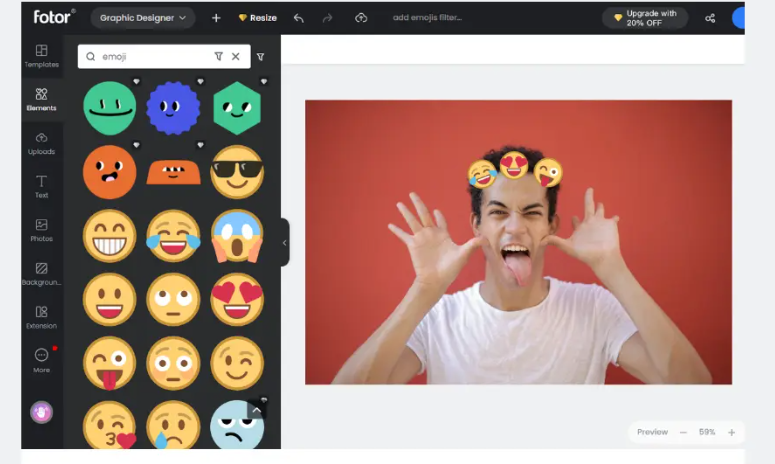The image size is (775, 464).
Task: Click the plus add new design icon
Action: pos(216,18)
